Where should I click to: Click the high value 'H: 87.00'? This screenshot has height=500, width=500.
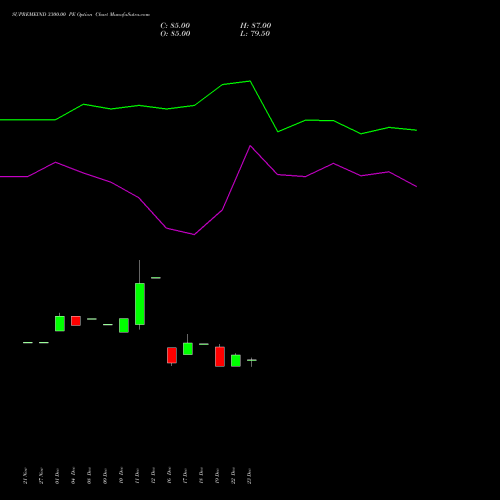point(255,26)
